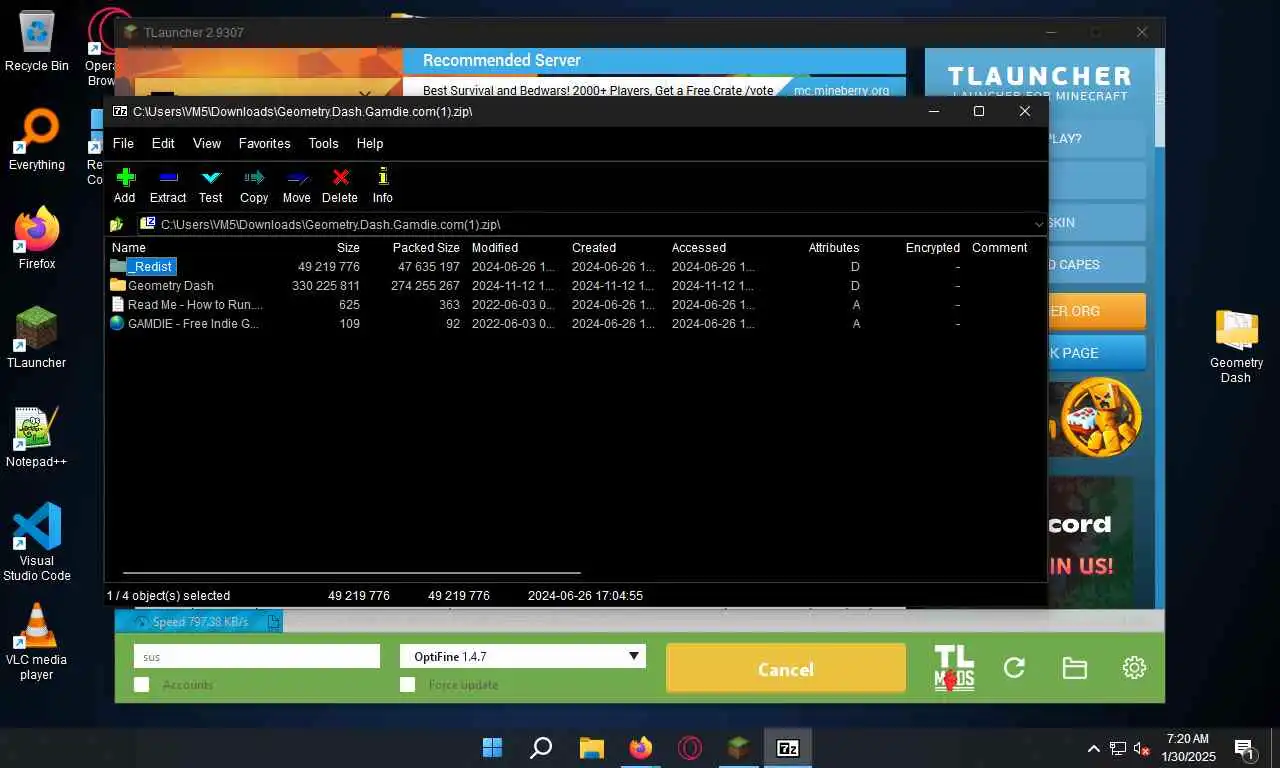This screenshot has width=1280, height=768.
Task: Open the Recycle Bin desktop icon
Action: [37, 41]
